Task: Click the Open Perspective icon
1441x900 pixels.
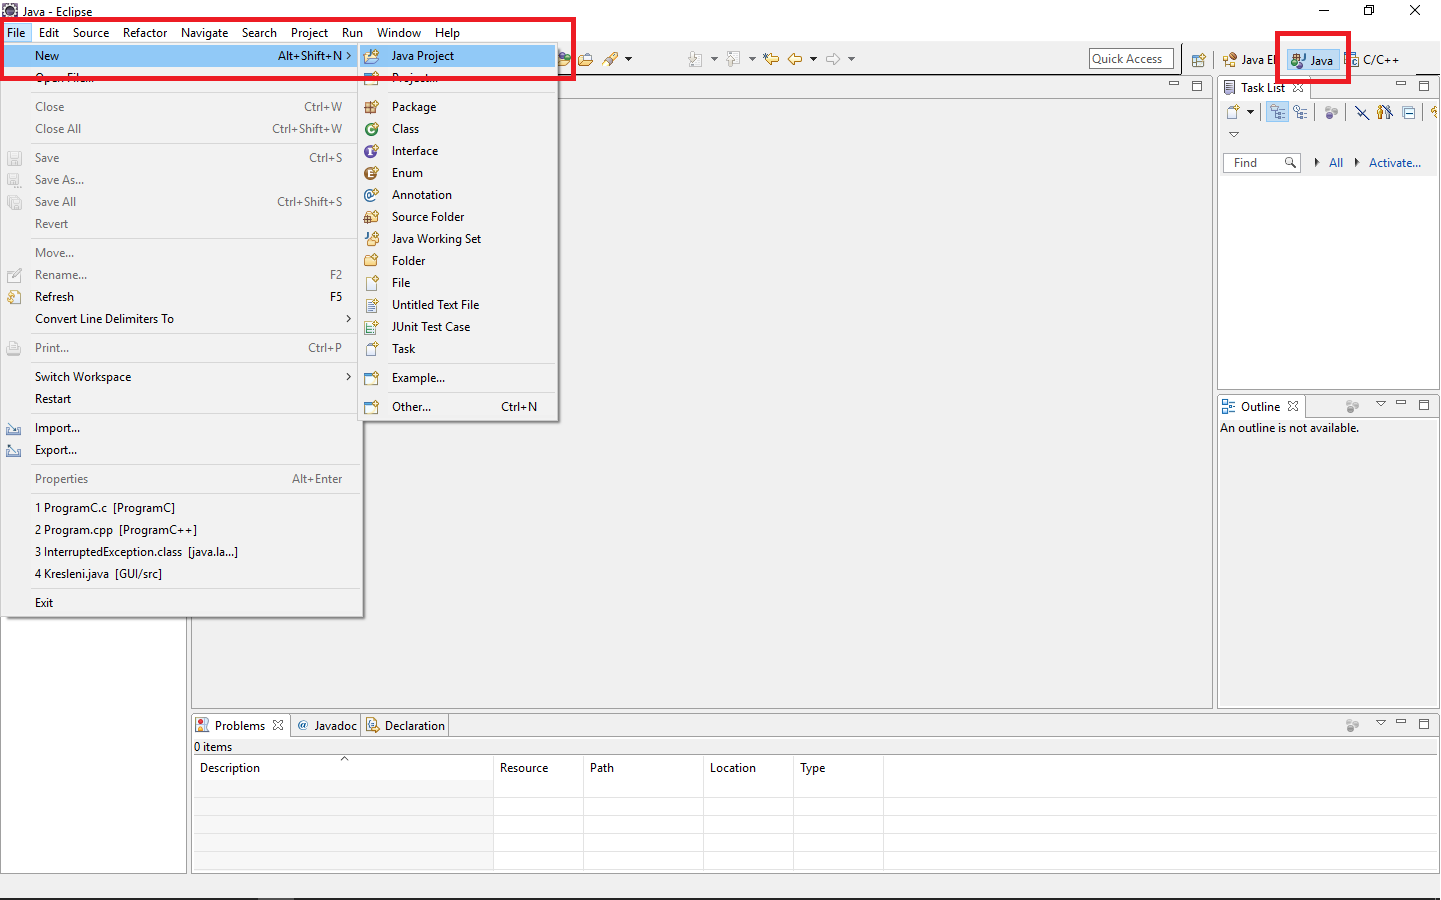Action: [x=1199, y=59]
